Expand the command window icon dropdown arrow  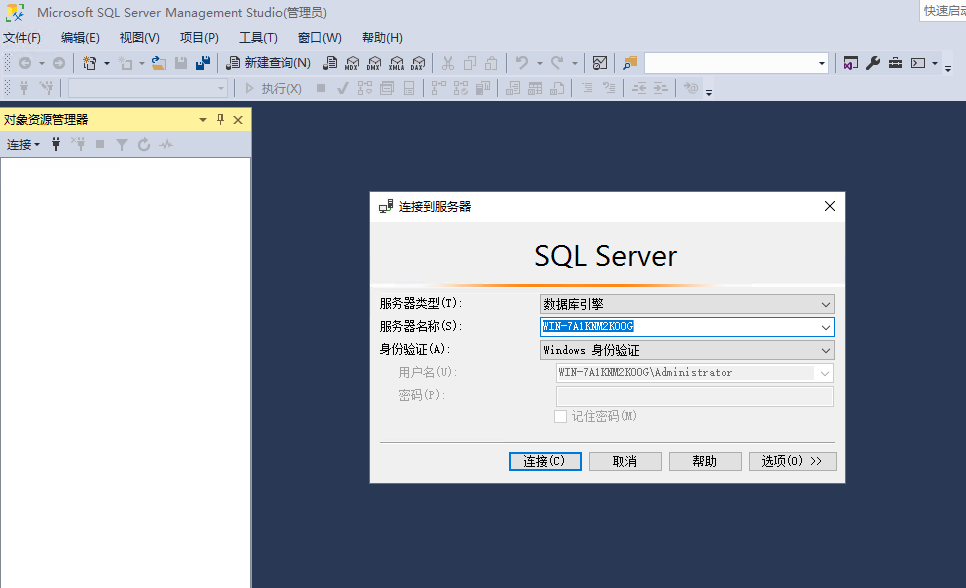[x=935, y=63]
